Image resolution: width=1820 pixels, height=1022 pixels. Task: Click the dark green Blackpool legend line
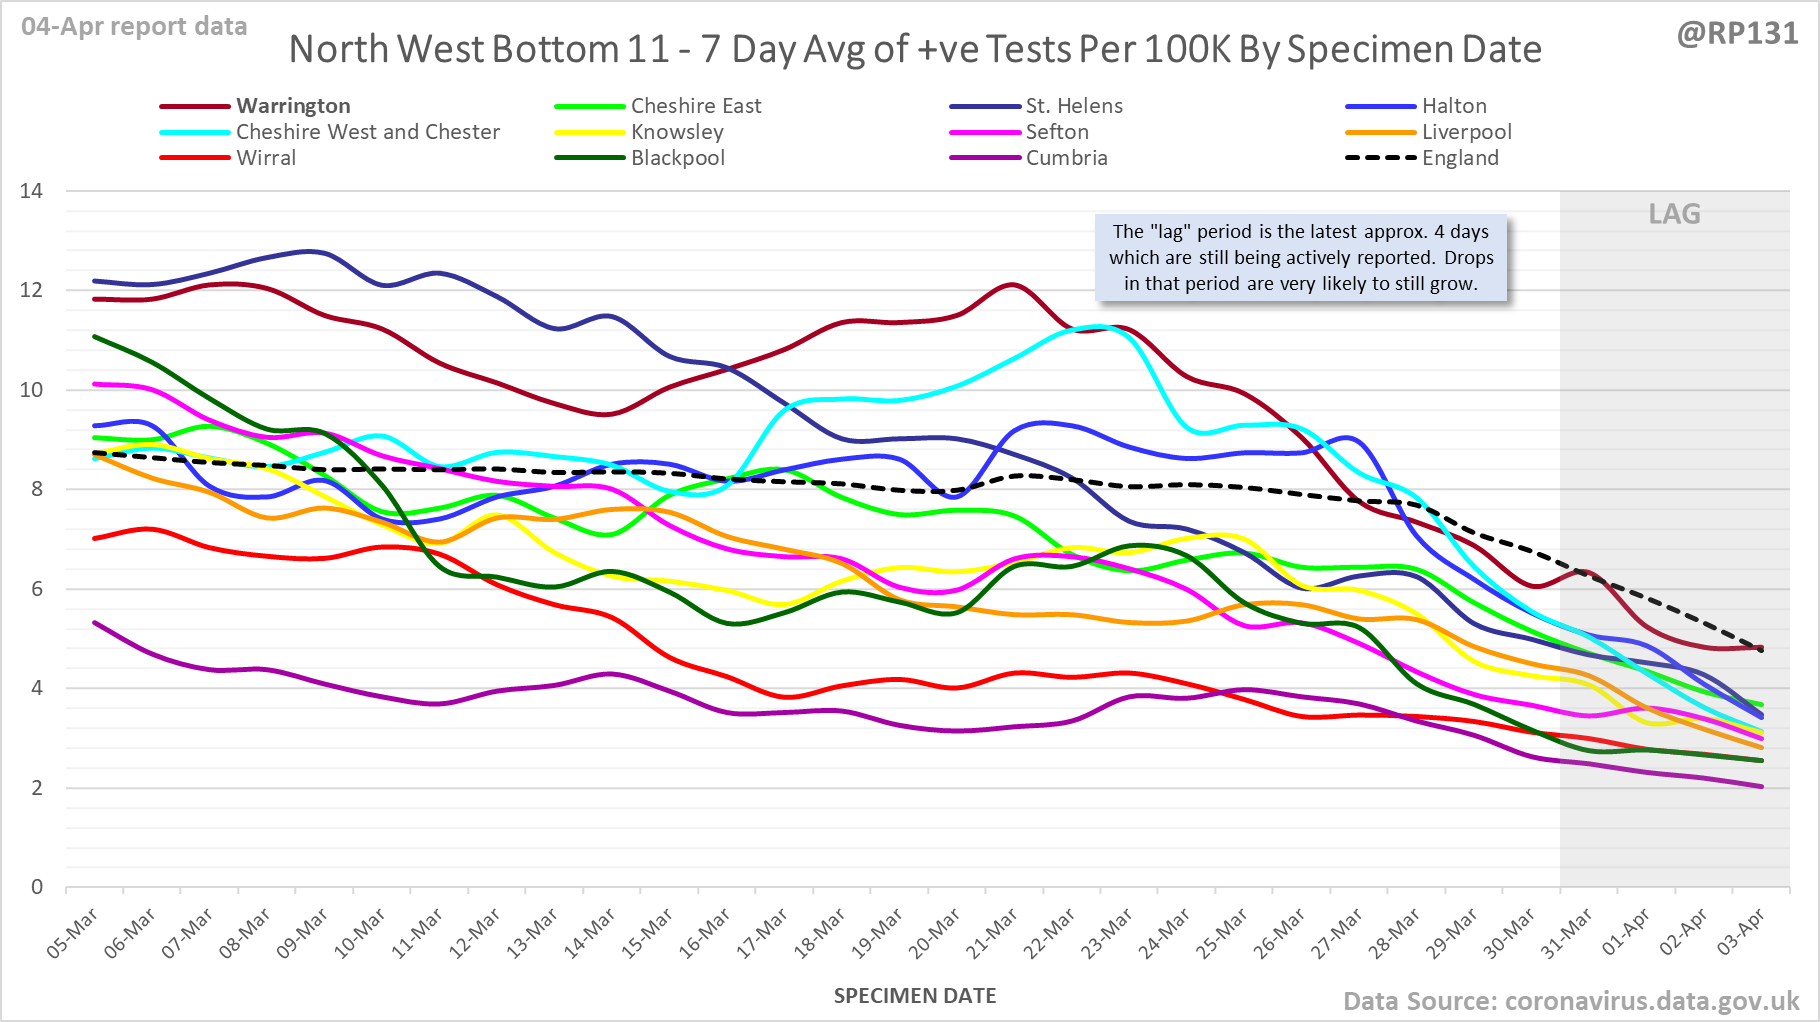point(590,158)
